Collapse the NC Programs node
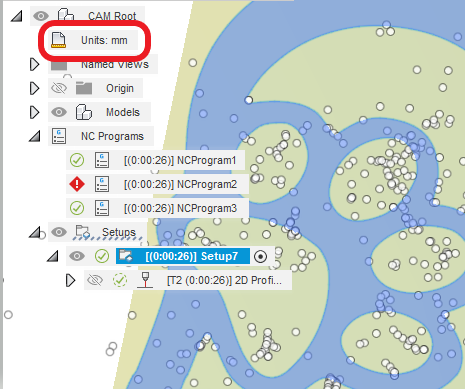 35,136
